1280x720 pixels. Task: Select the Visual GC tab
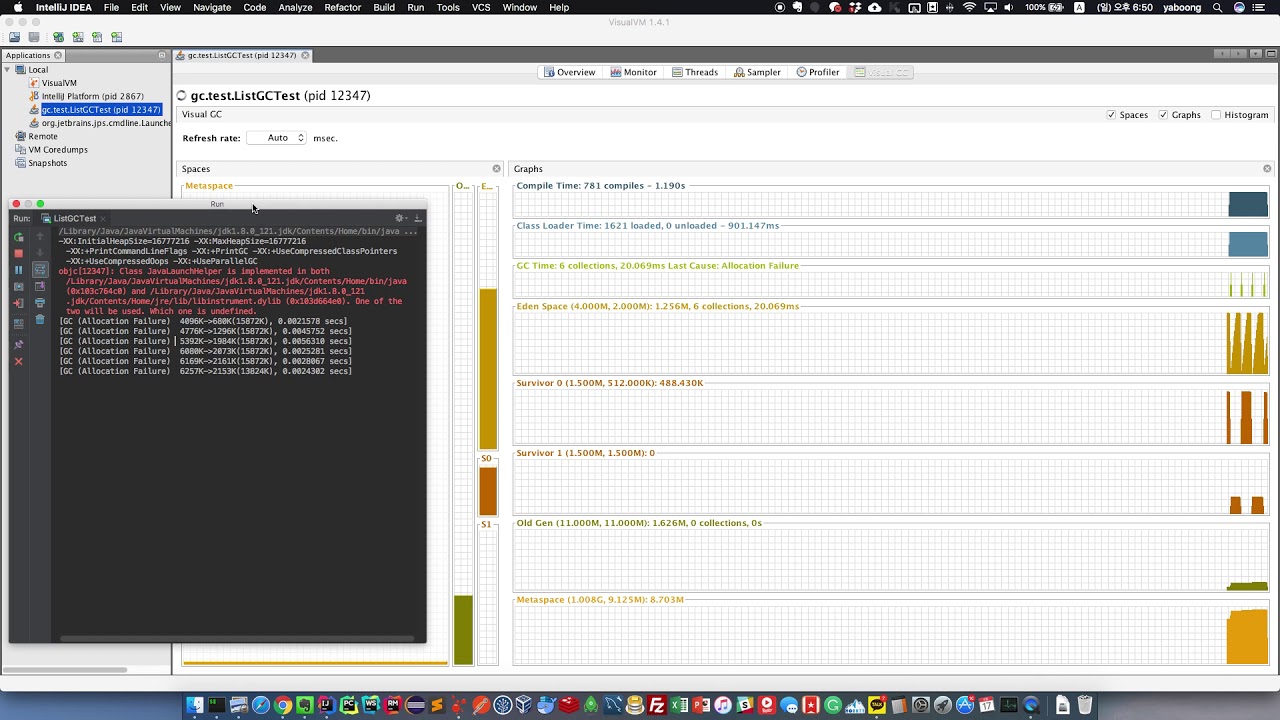[882, 72]
